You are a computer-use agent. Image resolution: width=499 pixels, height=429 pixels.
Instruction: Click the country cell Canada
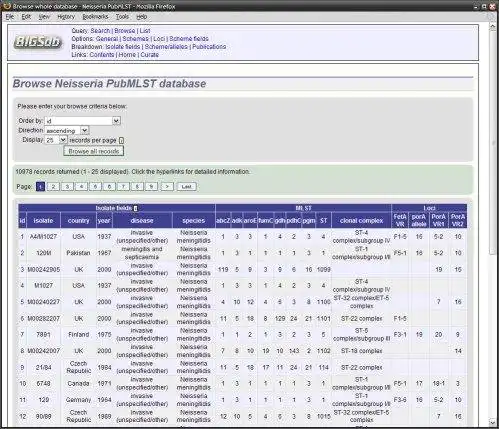[x=78, y=383]
